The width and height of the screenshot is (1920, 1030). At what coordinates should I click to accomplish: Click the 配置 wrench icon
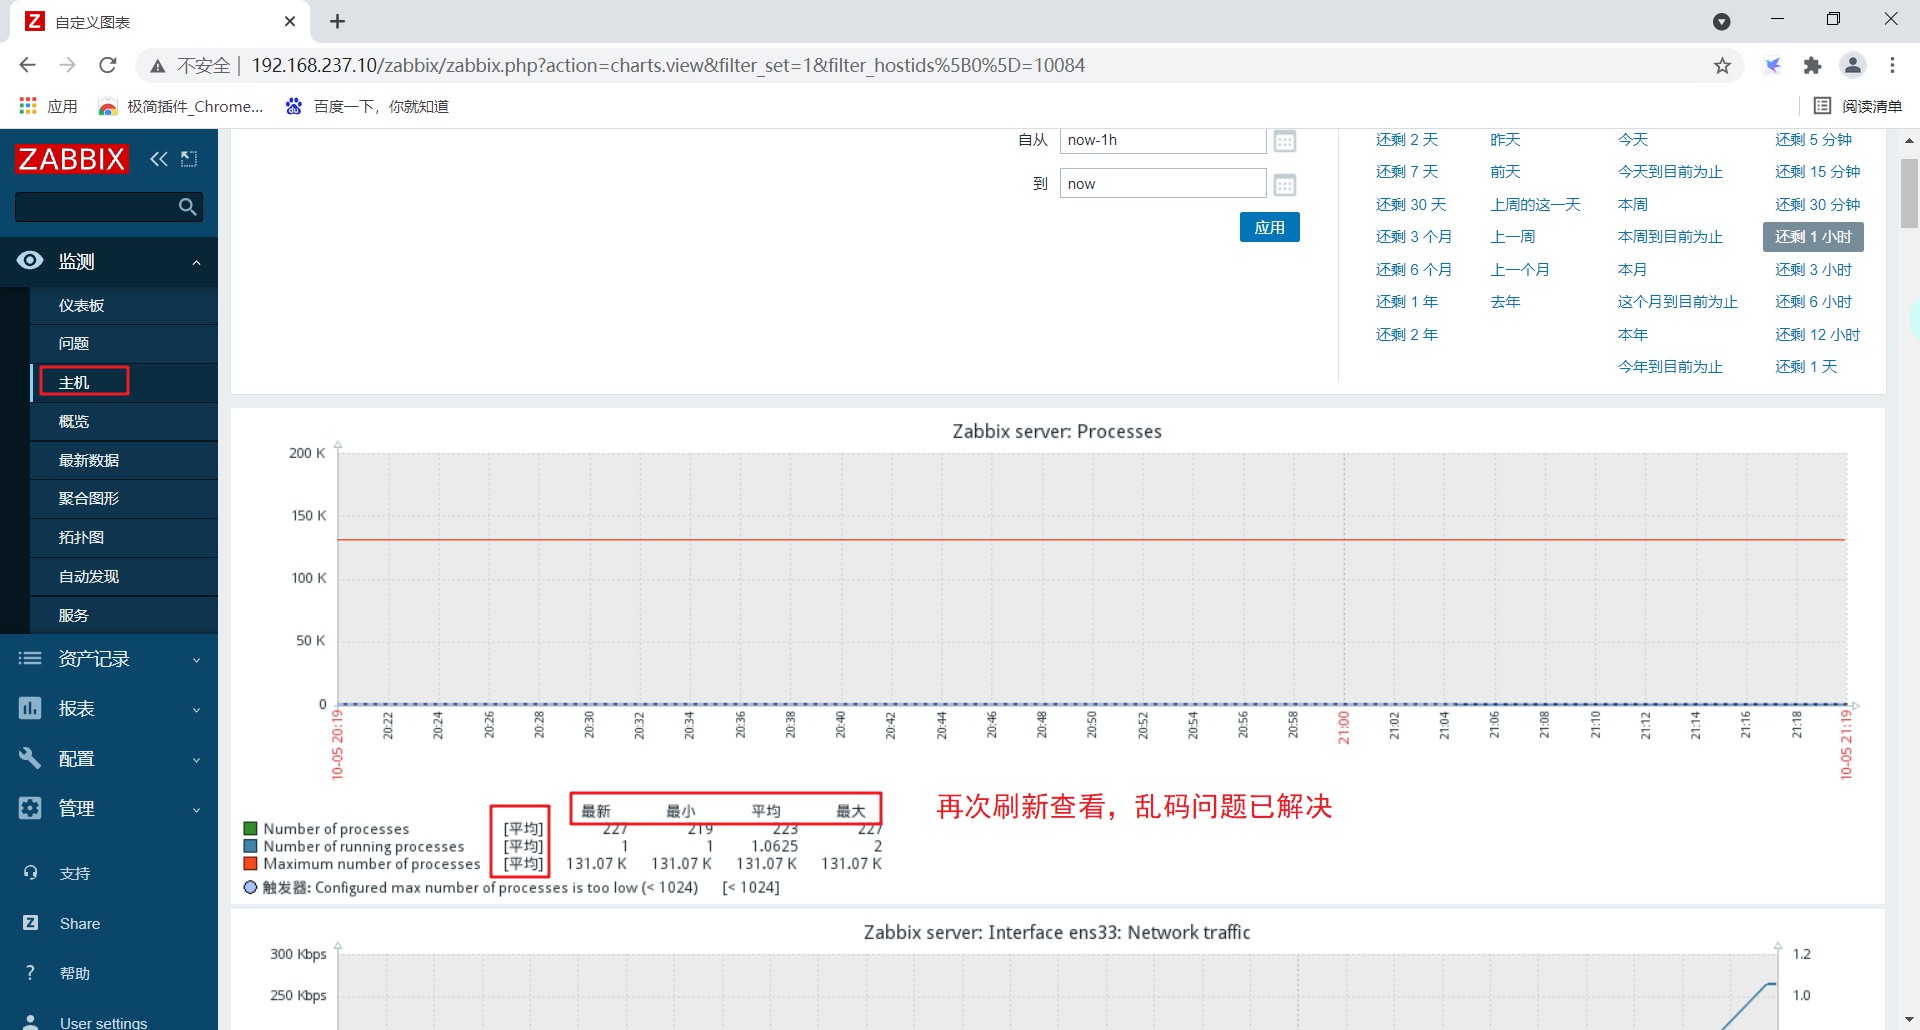30,758
